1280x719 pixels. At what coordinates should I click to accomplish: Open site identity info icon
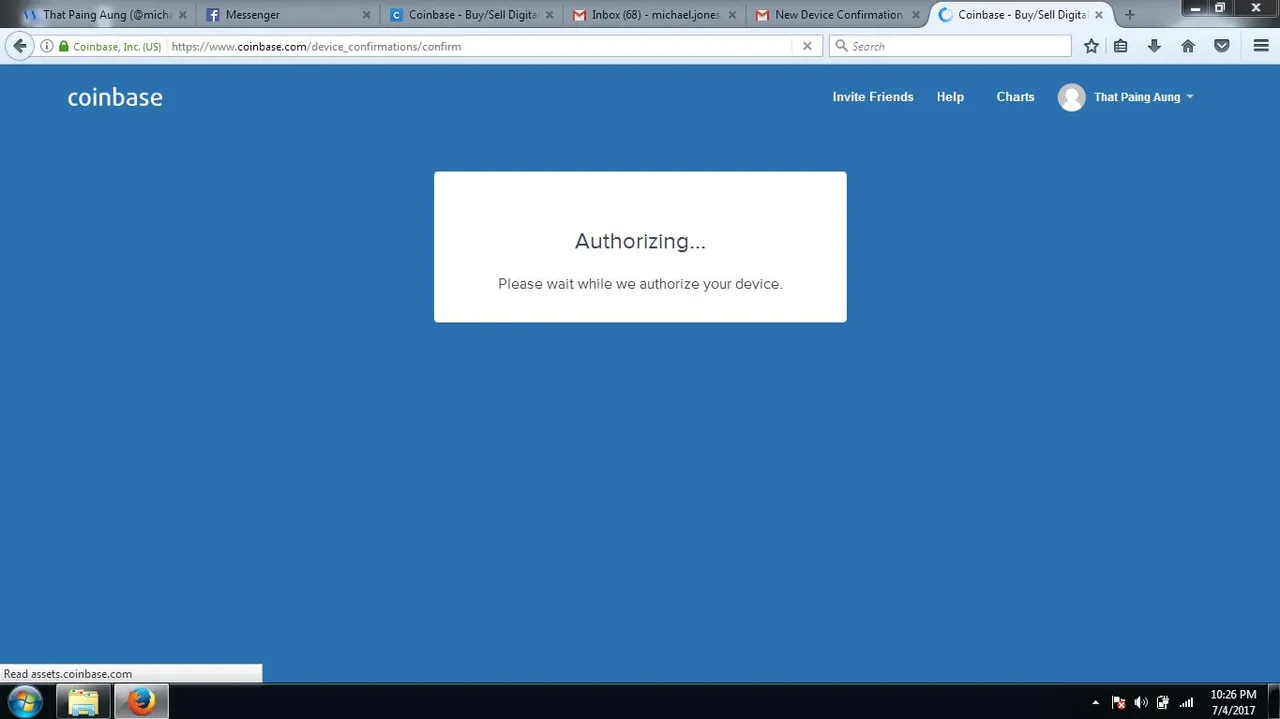click(x=46, y=46)
